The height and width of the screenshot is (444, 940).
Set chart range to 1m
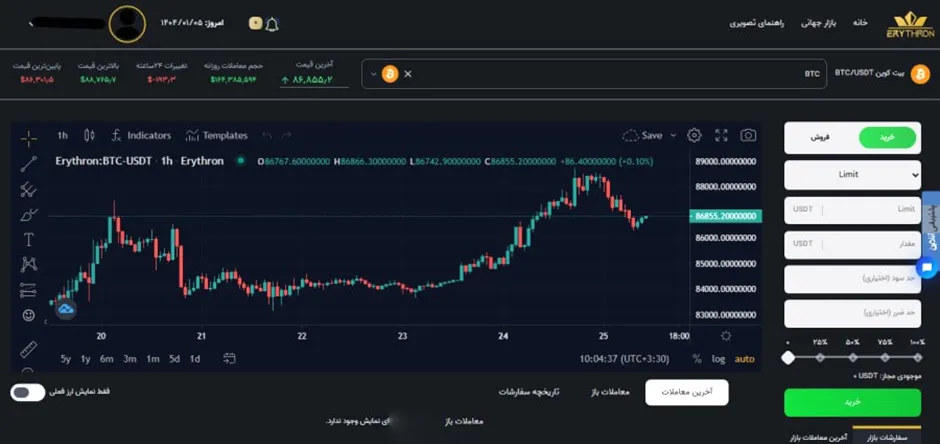(153, 359)
